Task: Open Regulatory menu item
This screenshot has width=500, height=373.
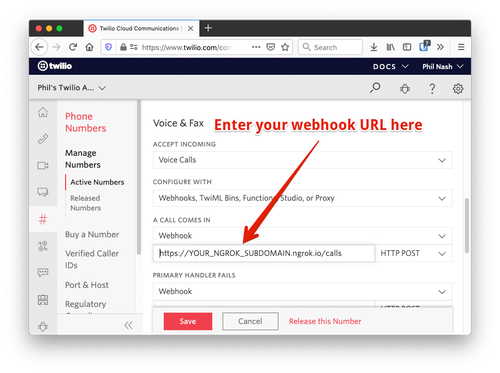Action: click(x=86, y=304)
